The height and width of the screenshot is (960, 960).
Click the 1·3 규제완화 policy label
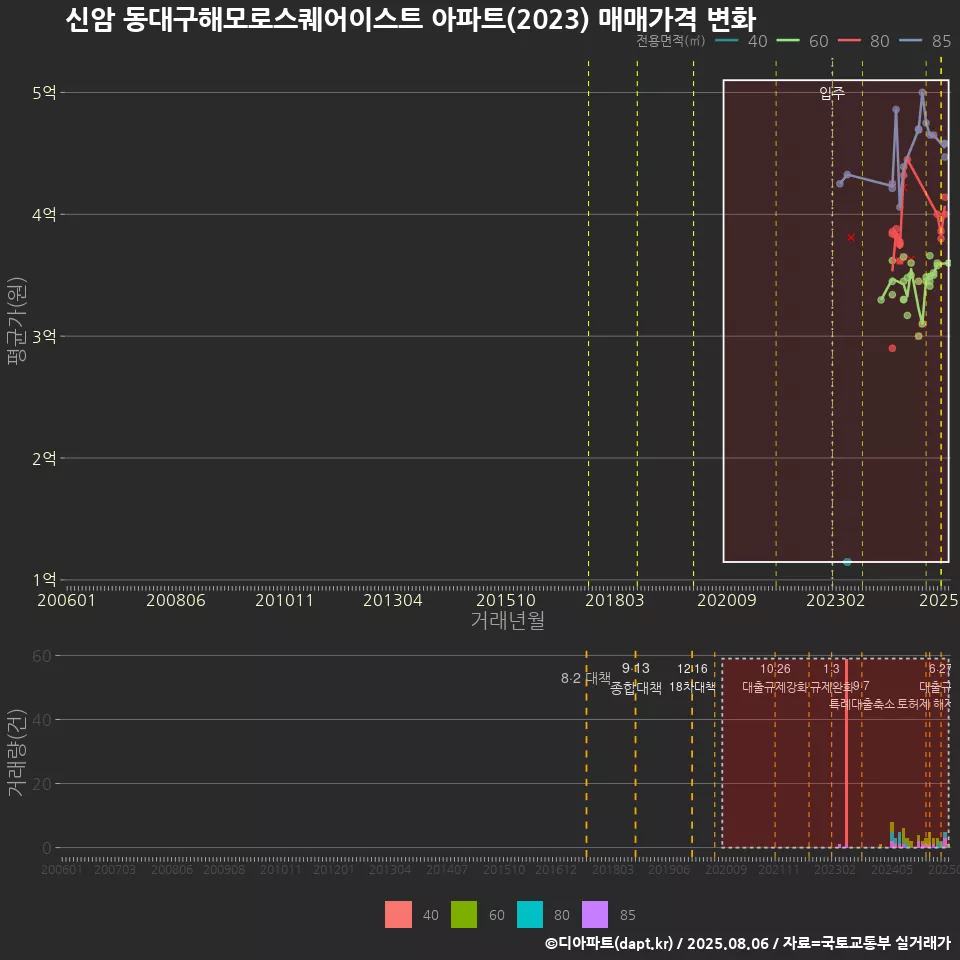click(831, 678)
